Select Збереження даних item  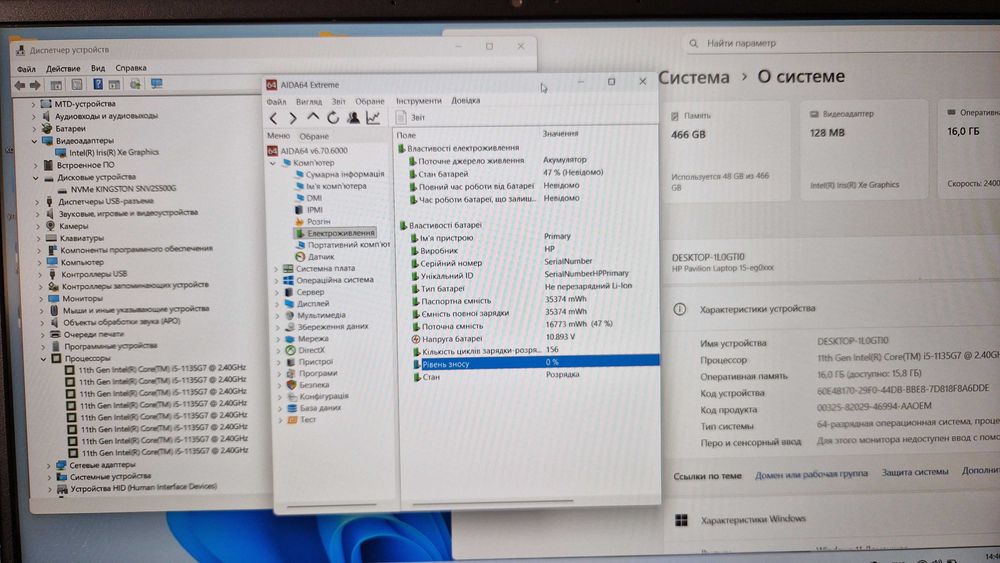327,326
